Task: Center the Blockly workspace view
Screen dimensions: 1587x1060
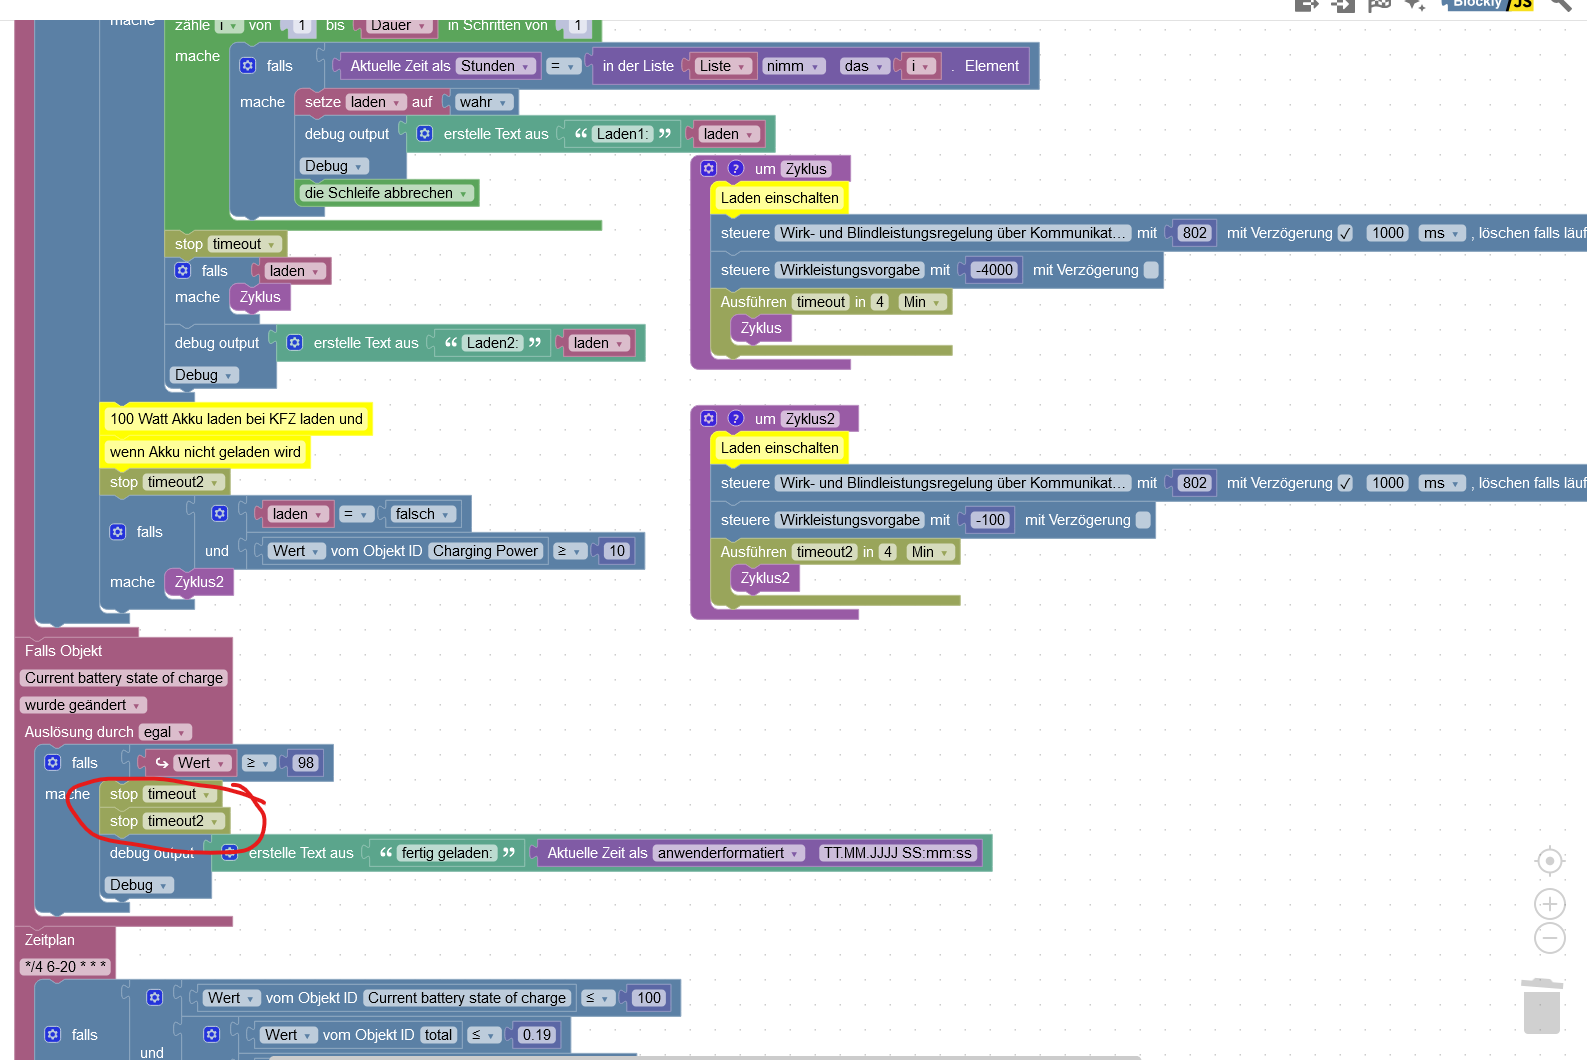Action: 1549,861
